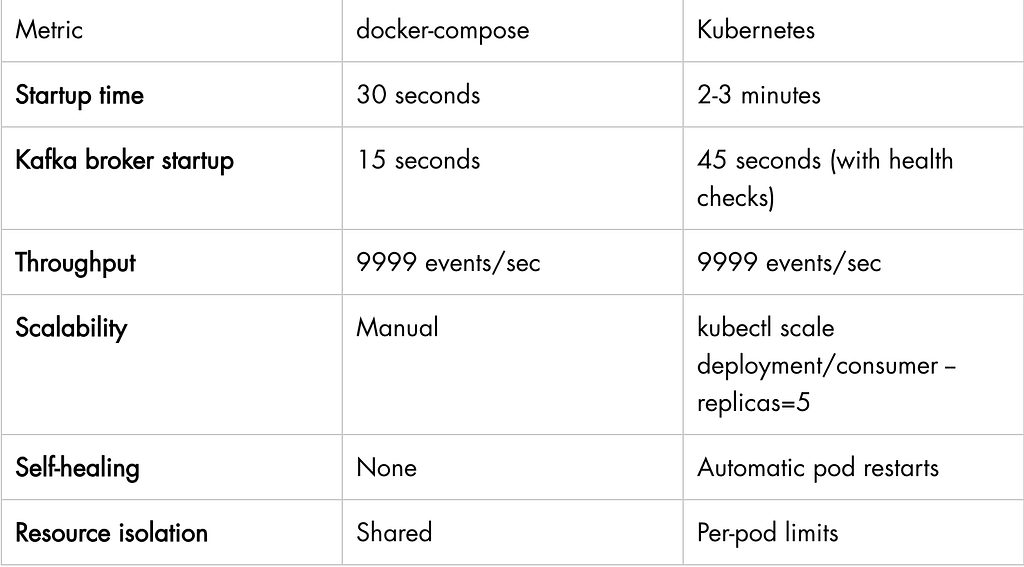The height and width of the screenshot is (567, 1024).
Task: Select docker-compose 9999 events/sec cell
Action: pyautogui.click(x=513, y=262)
